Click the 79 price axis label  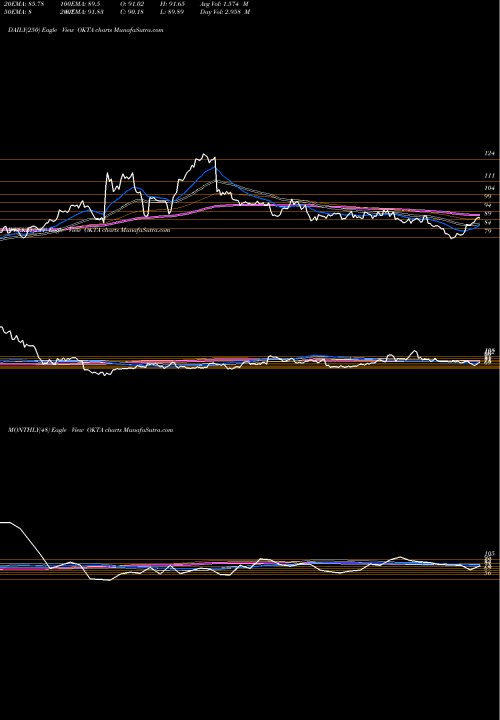point(489,231)
